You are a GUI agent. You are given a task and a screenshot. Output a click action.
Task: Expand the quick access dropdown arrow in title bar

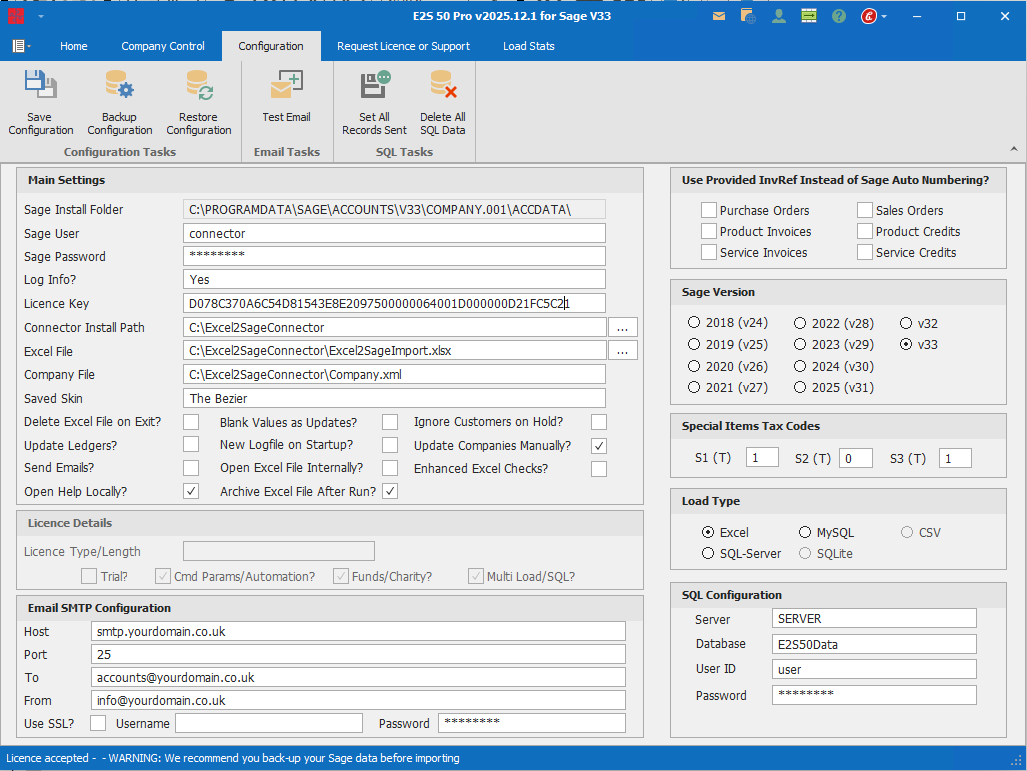[41, 17]
